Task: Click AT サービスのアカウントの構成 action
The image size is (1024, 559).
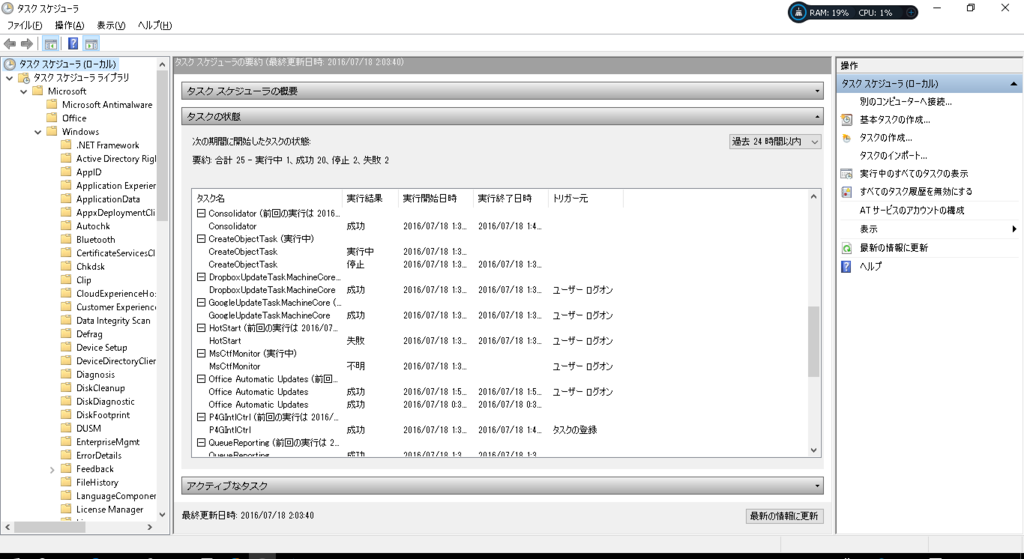Action: (912, 210)
